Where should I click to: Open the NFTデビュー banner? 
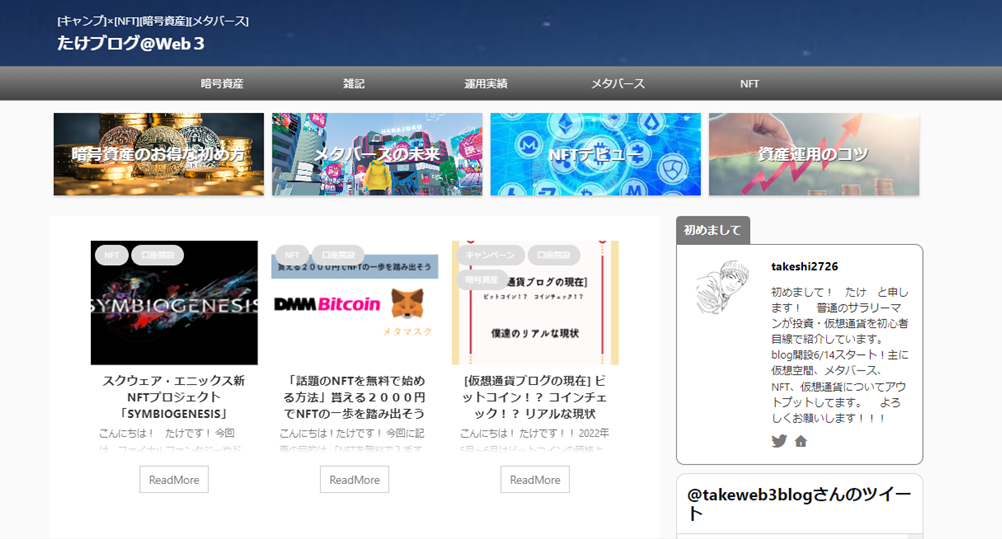[x=596, y=154]
